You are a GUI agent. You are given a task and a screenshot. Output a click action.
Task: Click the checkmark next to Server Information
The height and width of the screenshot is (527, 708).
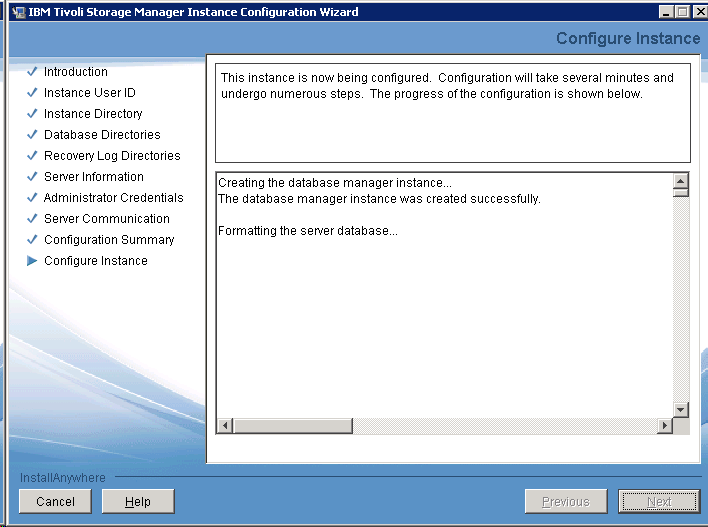32,177
